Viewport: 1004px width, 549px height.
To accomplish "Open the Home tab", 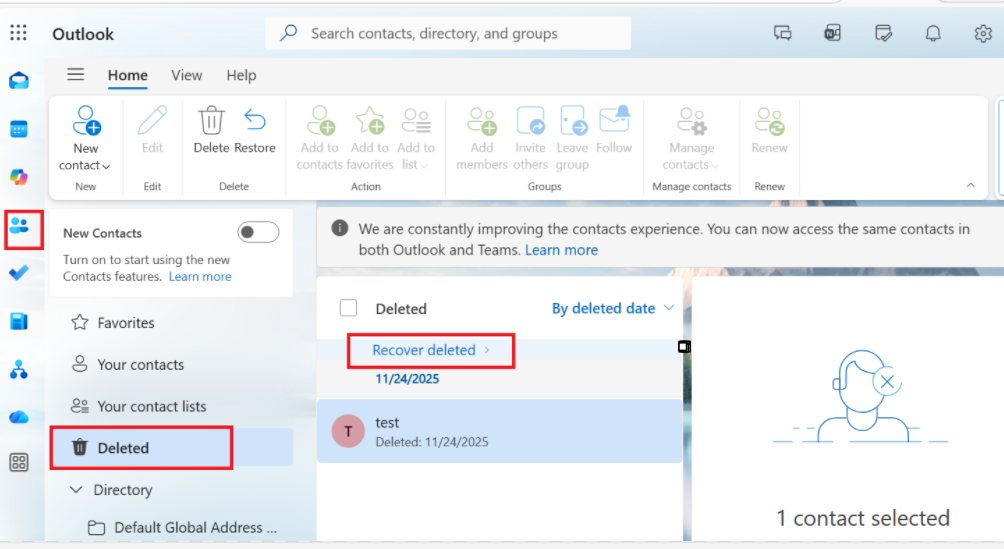I will click(127, 75).
